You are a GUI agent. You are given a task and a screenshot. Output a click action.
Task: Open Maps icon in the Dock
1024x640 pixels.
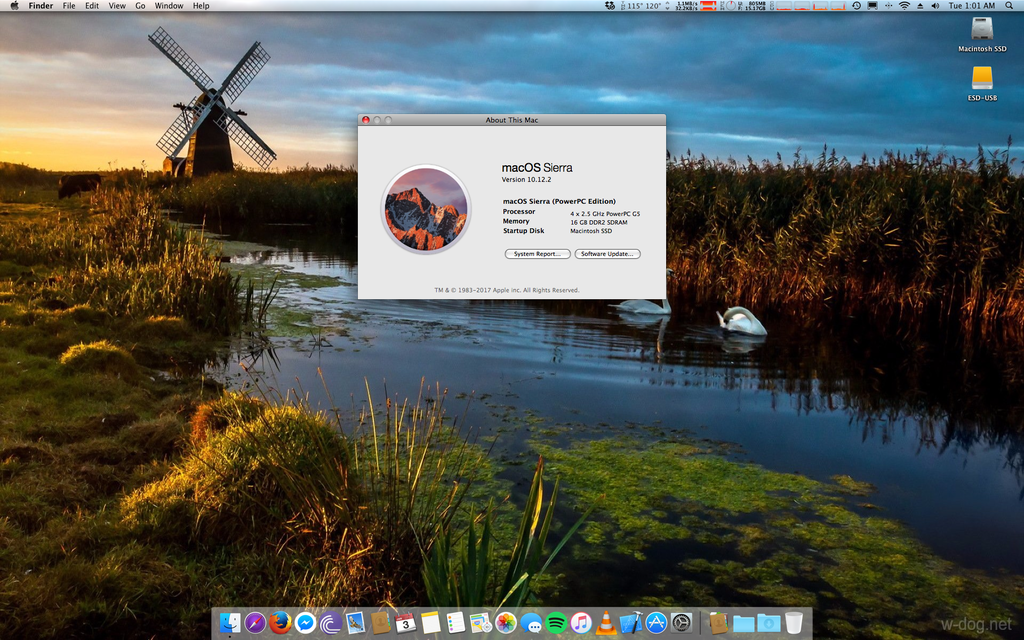click(481, 623)
